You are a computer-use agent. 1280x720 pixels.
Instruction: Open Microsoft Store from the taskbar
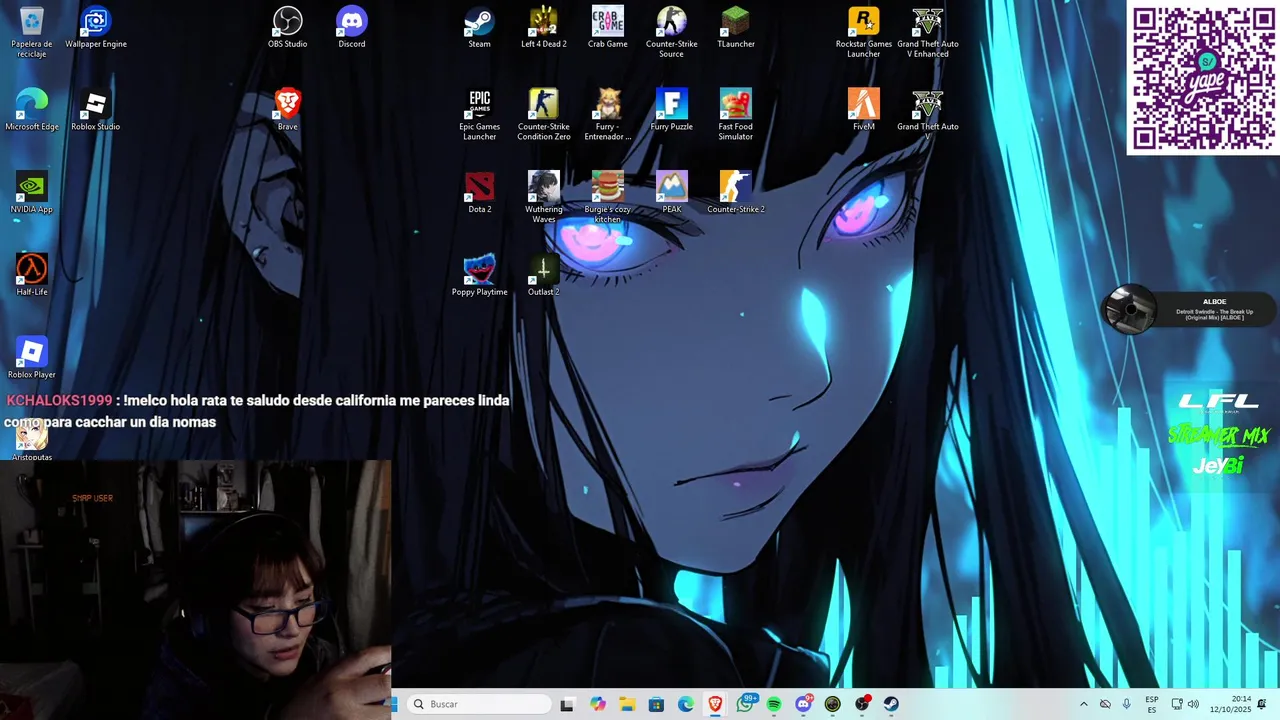657,704
